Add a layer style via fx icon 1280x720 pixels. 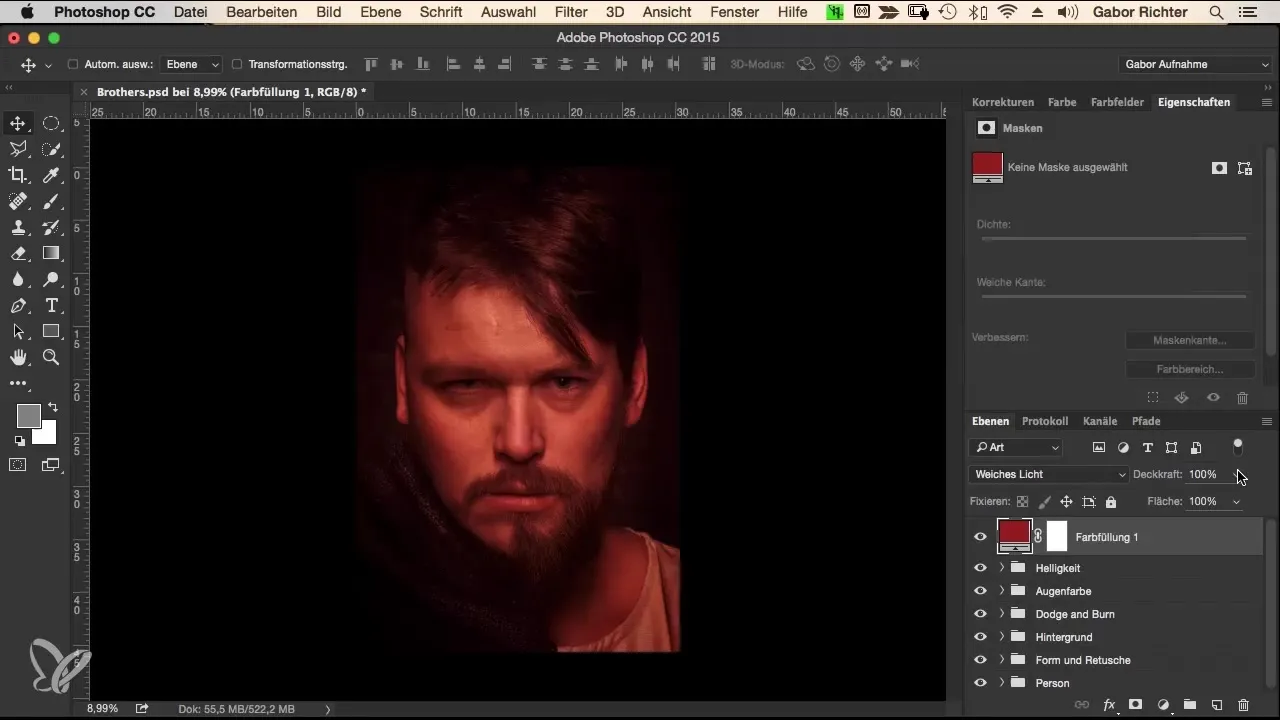[x=1109, y=705]
